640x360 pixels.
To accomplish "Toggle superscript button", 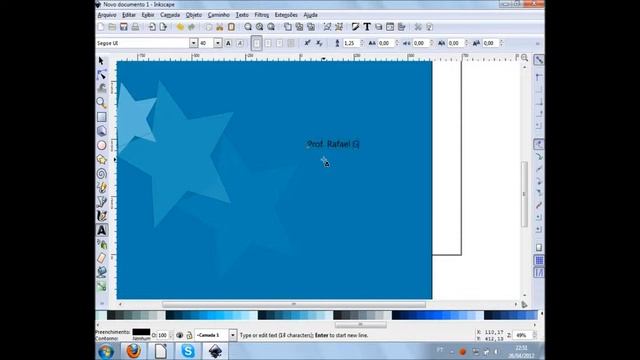I will 307,43.
